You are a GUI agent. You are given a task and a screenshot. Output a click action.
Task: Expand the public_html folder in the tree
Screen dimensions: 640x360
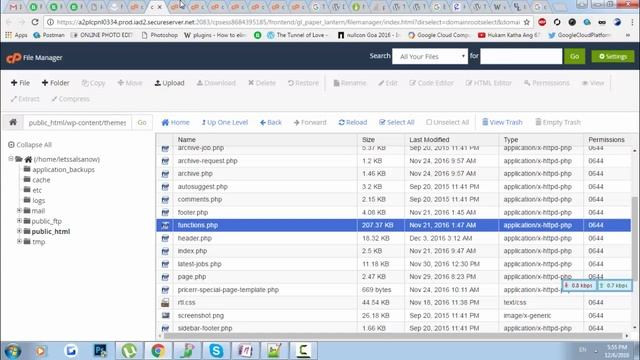pos(19,231)
